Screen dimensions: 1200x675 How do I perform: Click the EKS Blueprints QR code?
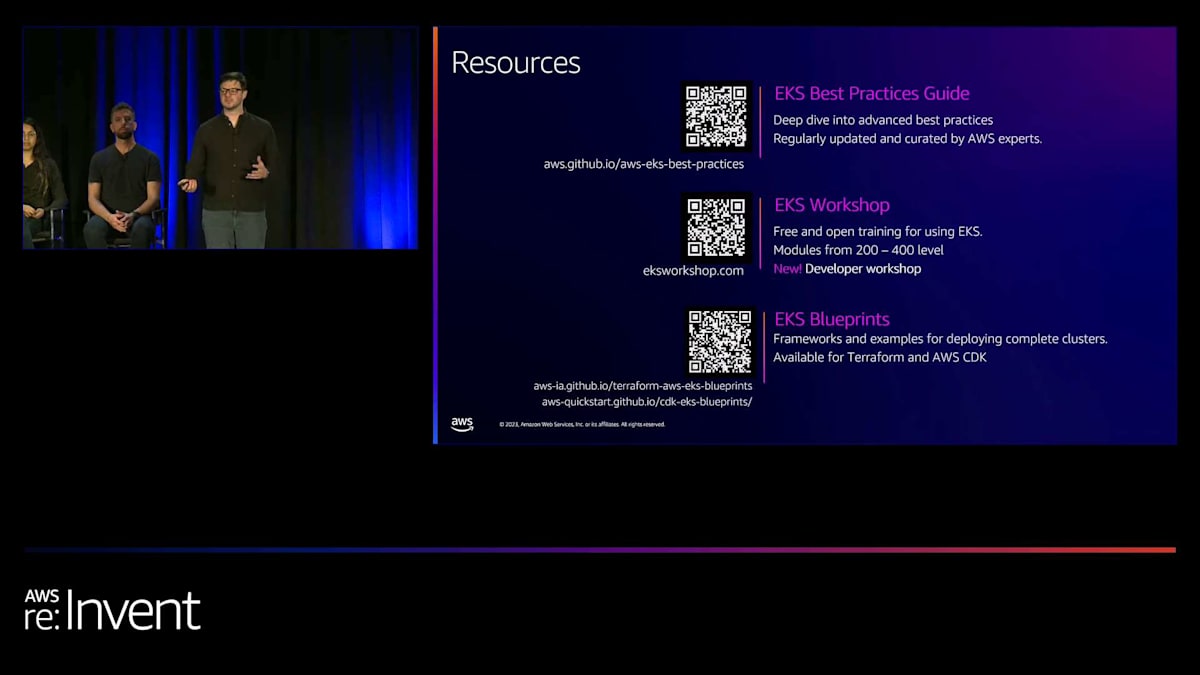tap(719, 342)
